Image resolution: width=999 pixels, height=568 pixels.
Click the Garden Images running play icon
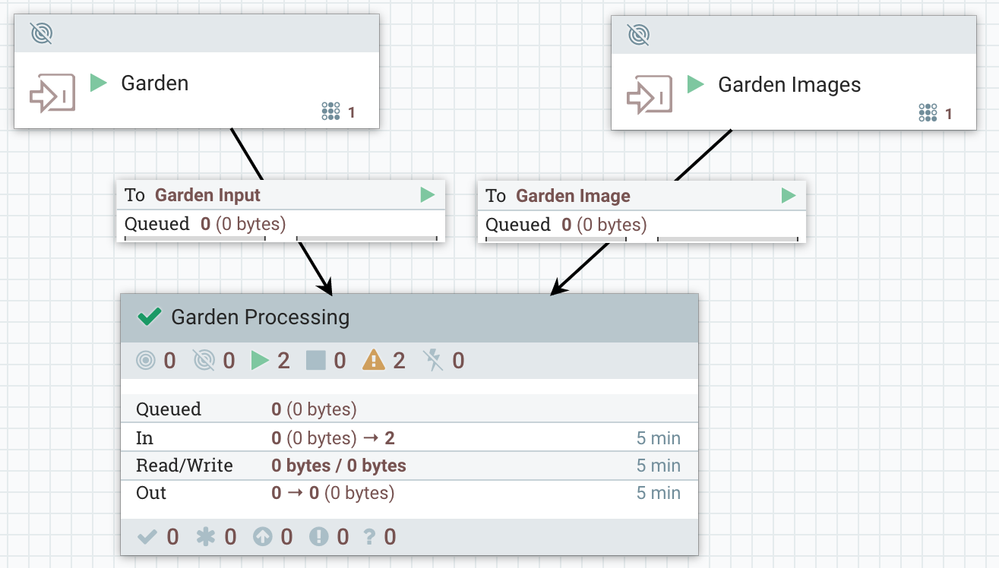[695, 84]
